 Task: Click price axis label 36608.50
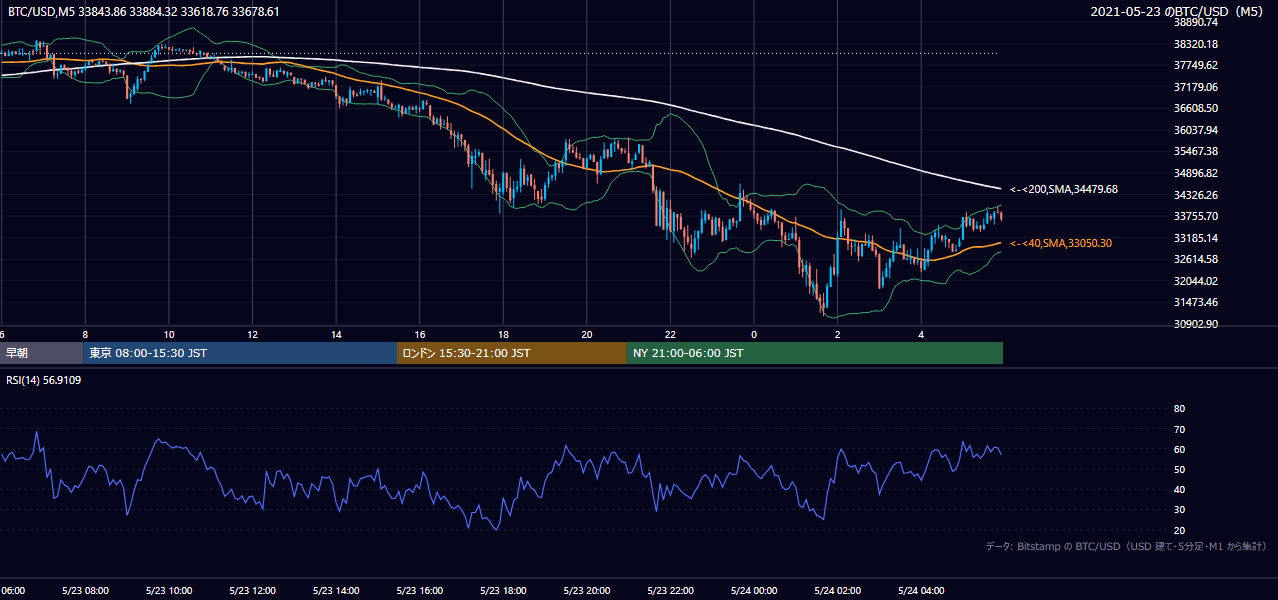click(1195, 108)
